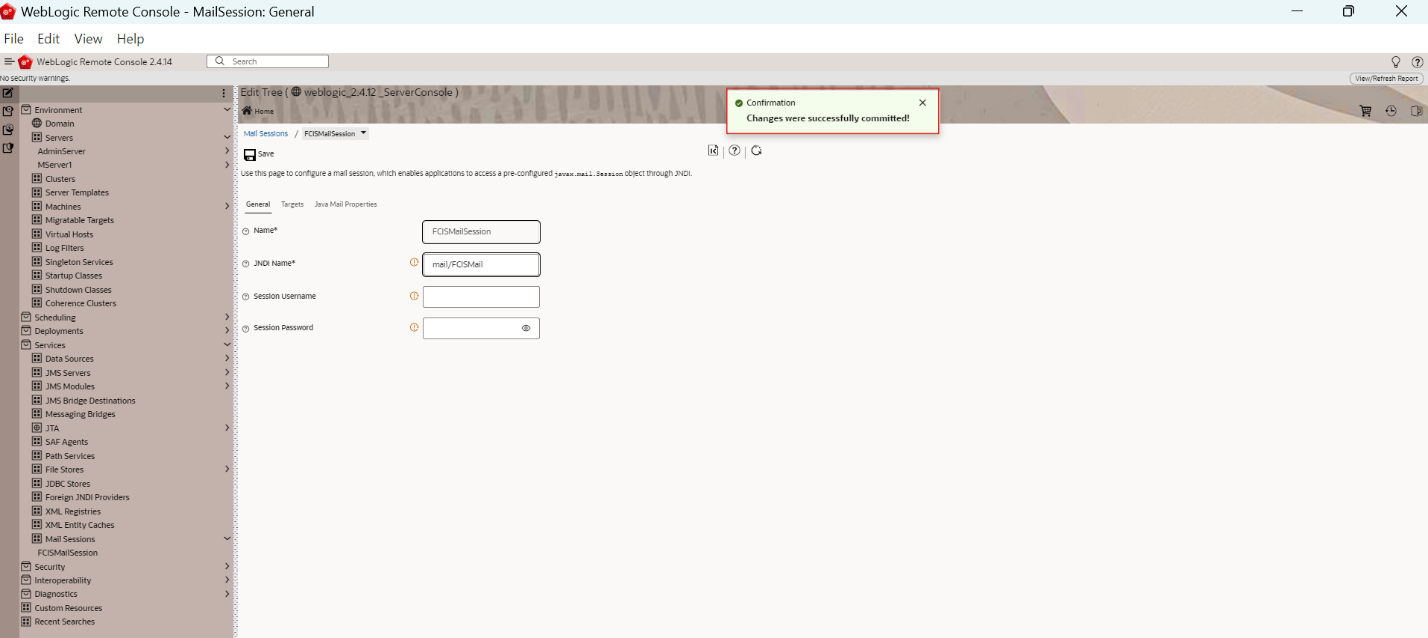This screenshot has height=638, width=1428.
Task: Click the JNDI Name input field
Action: (x=481, y=264)
